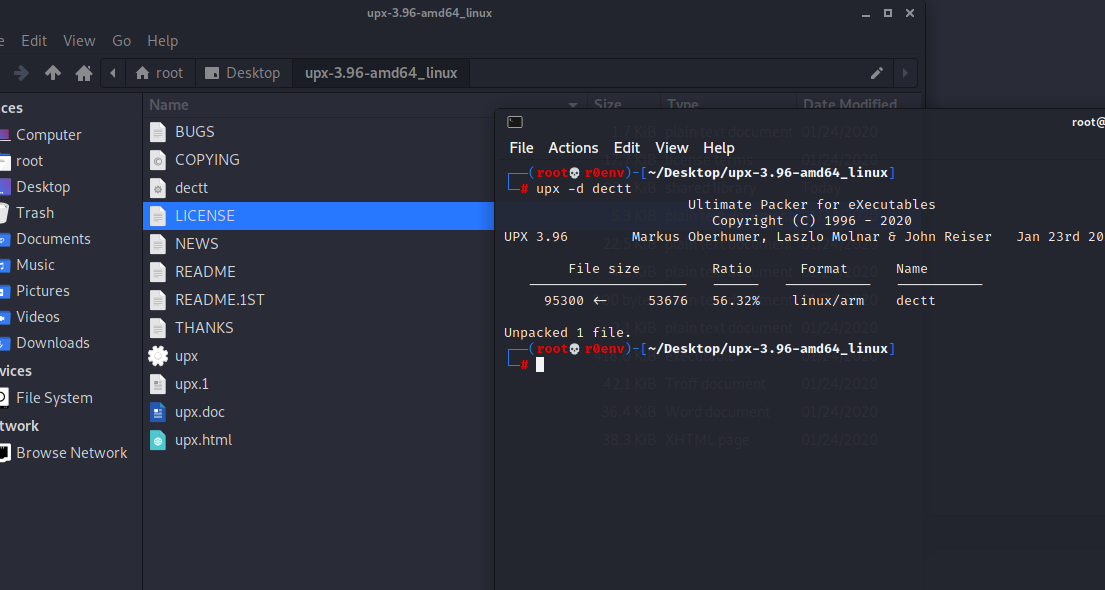The image size is (1105, 590).
Task: Open the upx executable gear icon
Action: (158, 356)
